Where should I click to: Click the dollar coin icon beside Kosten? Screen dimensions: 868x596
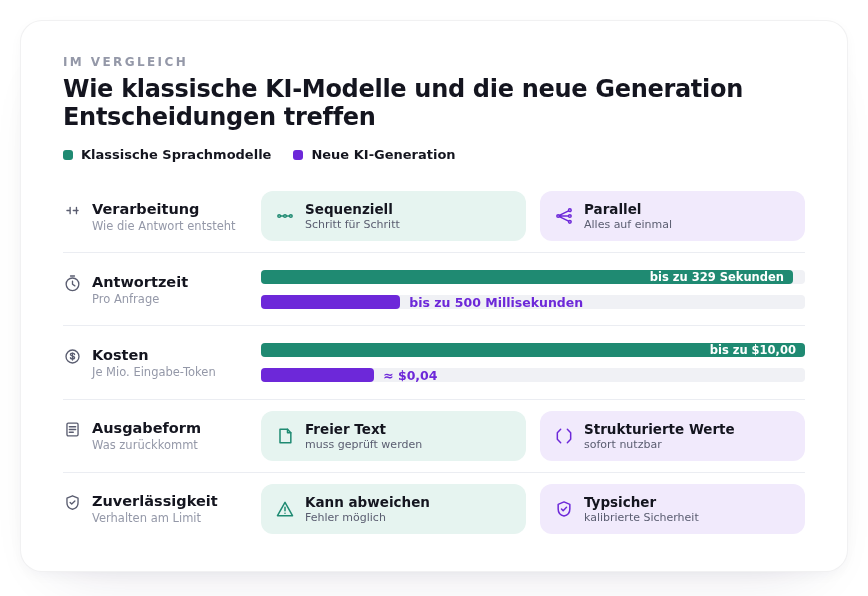[73, 356]
